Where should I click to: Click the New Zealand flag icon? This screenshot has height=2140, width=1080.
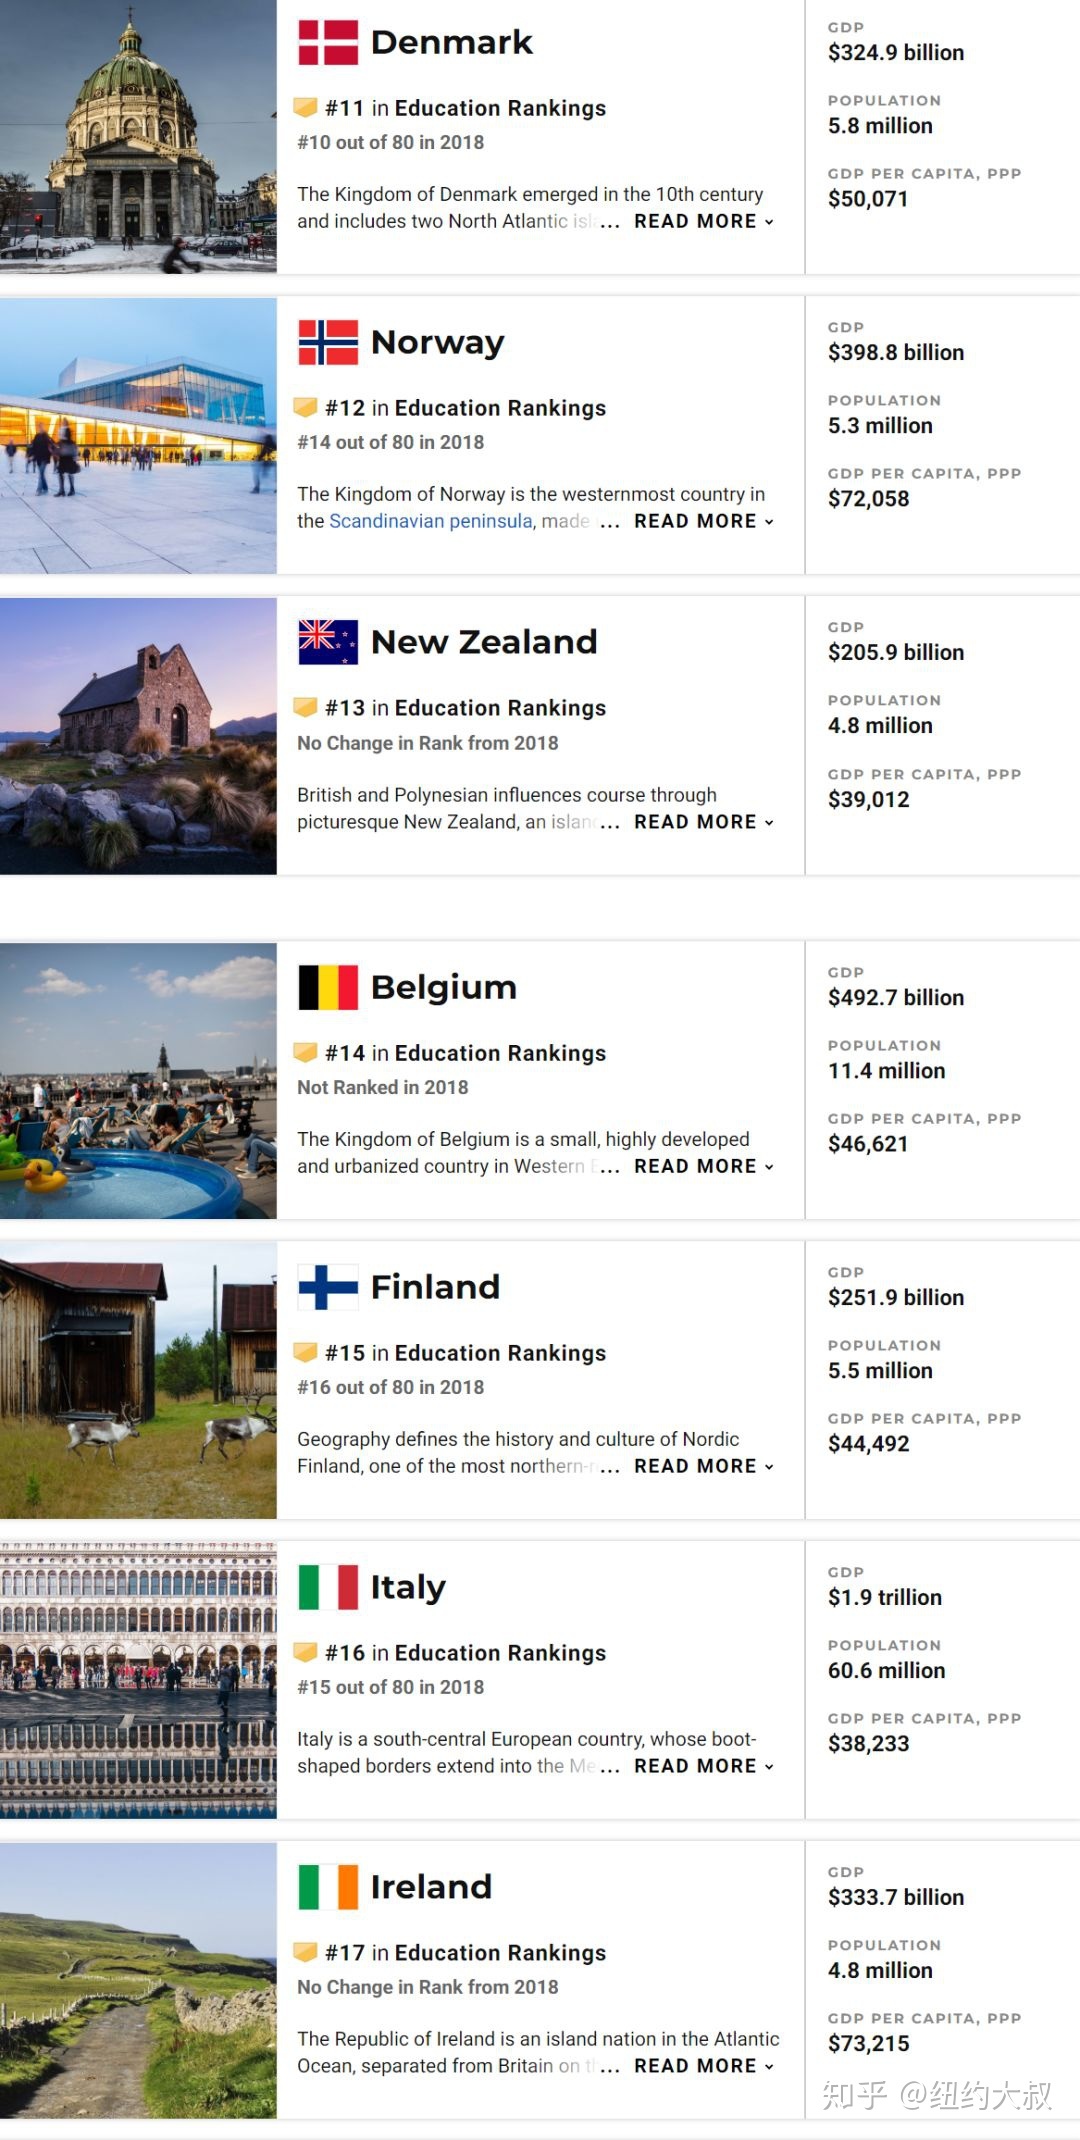pos(328,642)
